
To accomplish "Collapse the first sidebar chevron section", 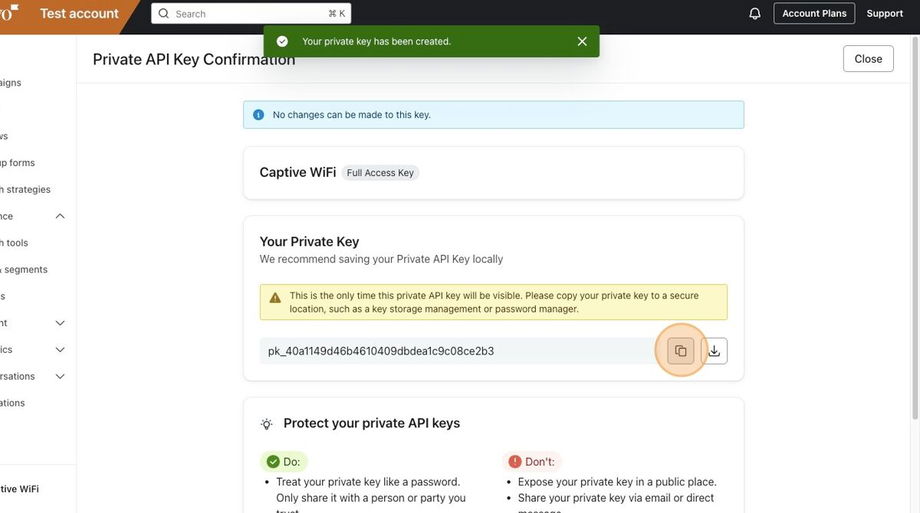I will 60,216.
